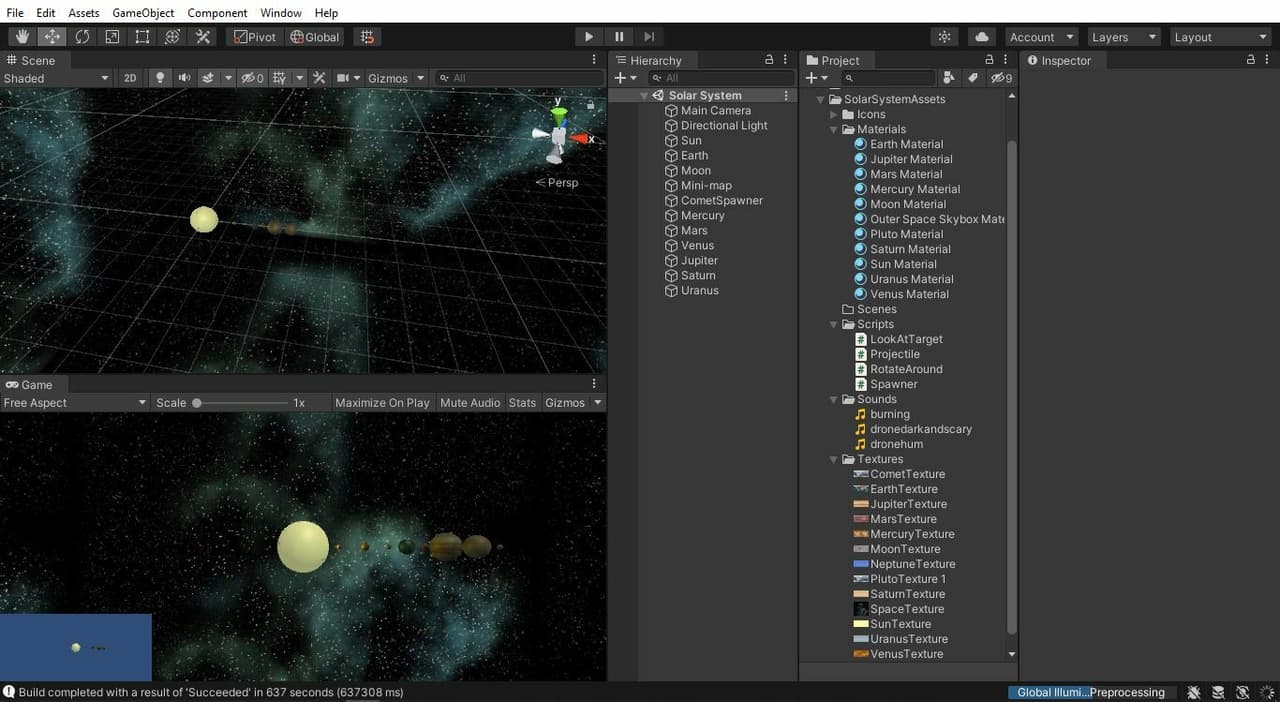Toggle grid snapping icon in toolbar
This screenshot has width=1280, height=702.
[x=367, y=37]
